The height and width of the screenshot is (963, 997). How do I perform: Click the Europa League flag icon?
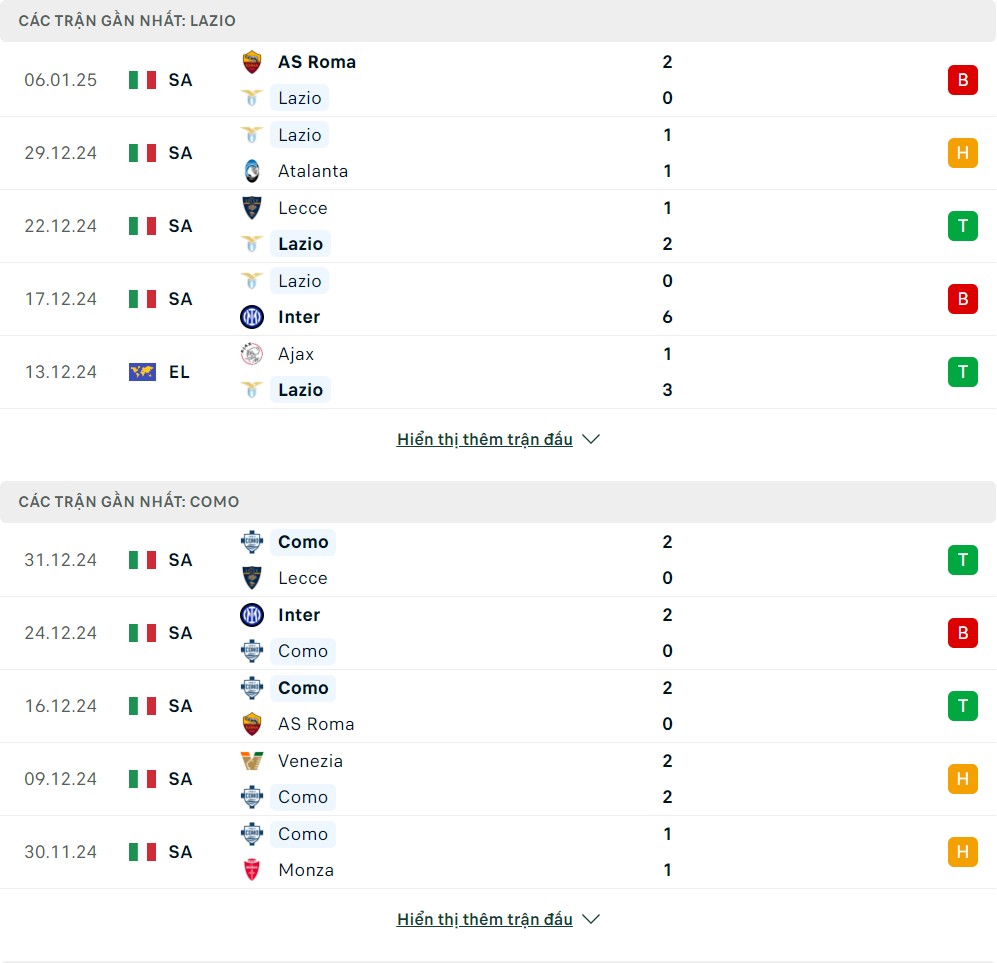(142, 372)
